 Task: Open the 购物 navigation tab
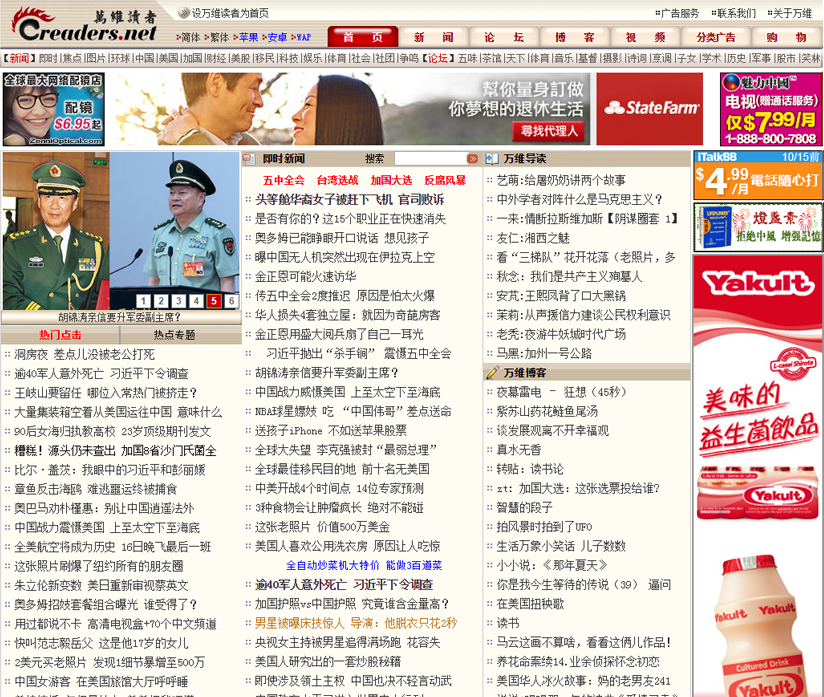click(x=786, y=37)
